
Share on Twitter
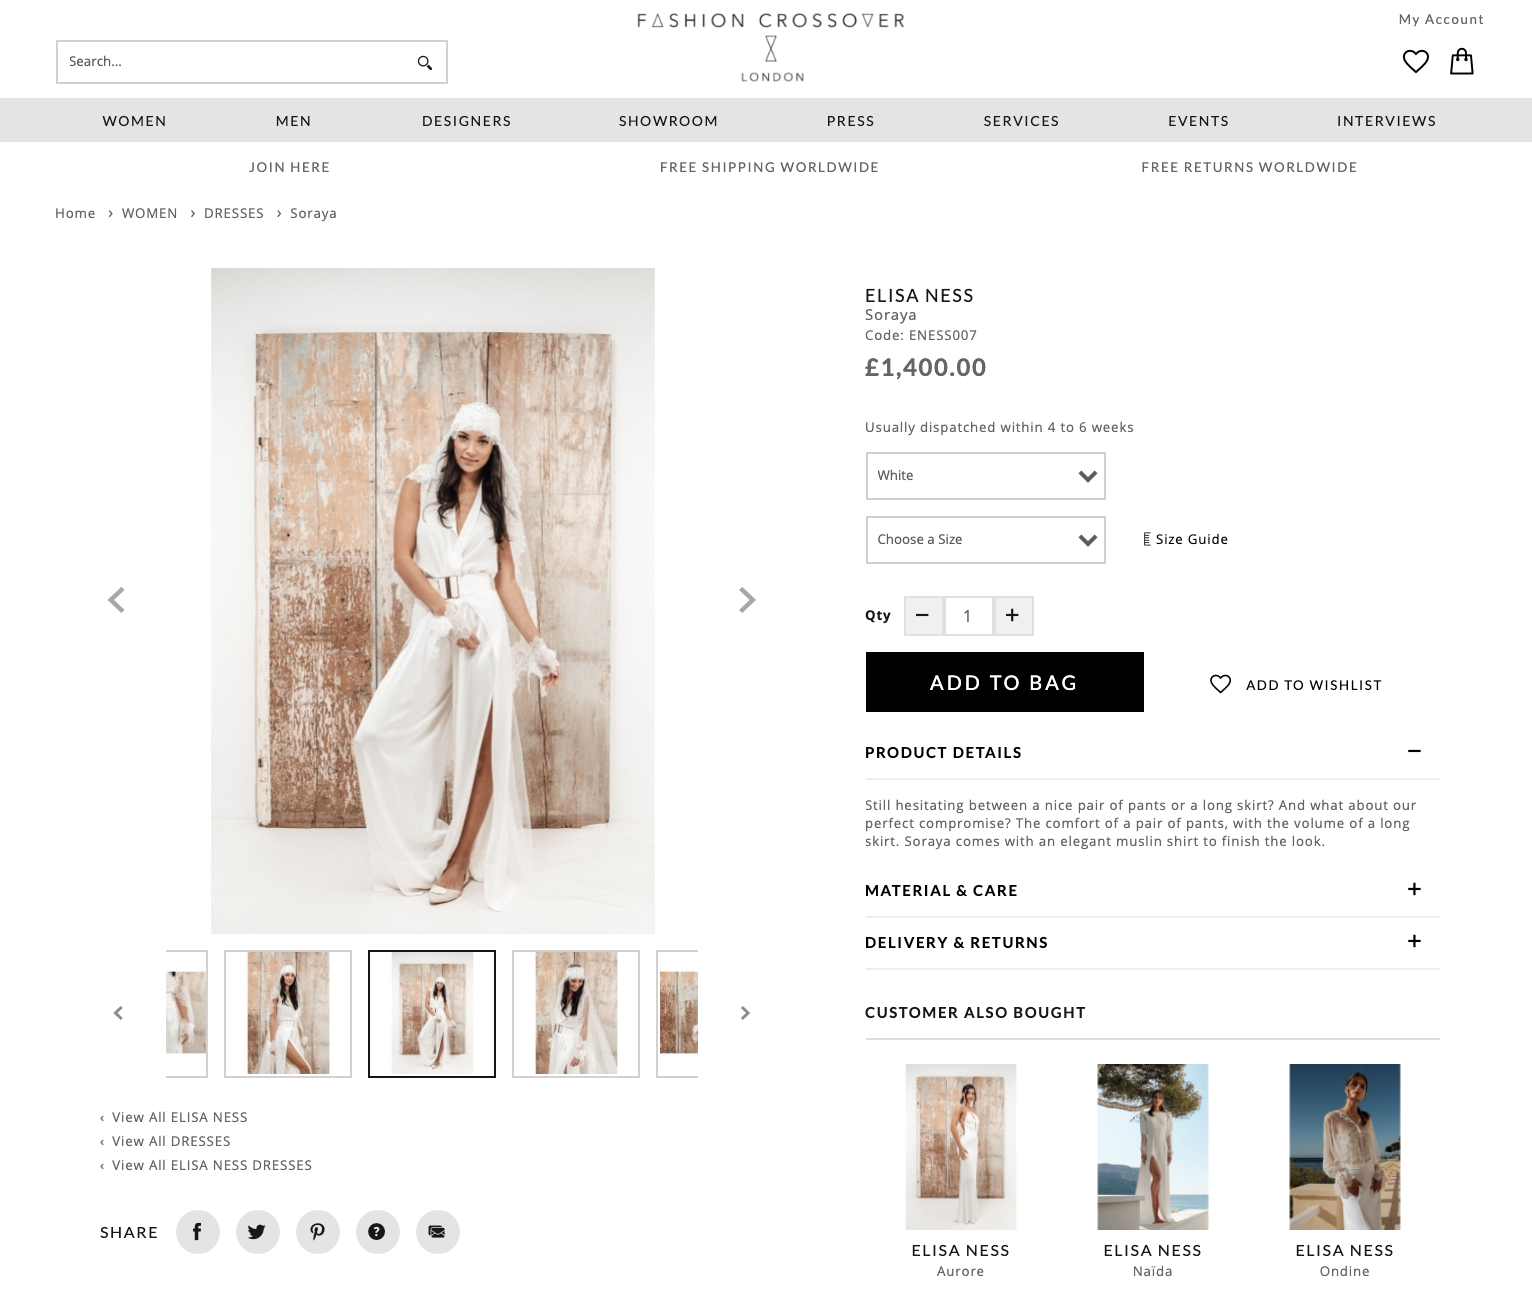[x=258, y=1232]
